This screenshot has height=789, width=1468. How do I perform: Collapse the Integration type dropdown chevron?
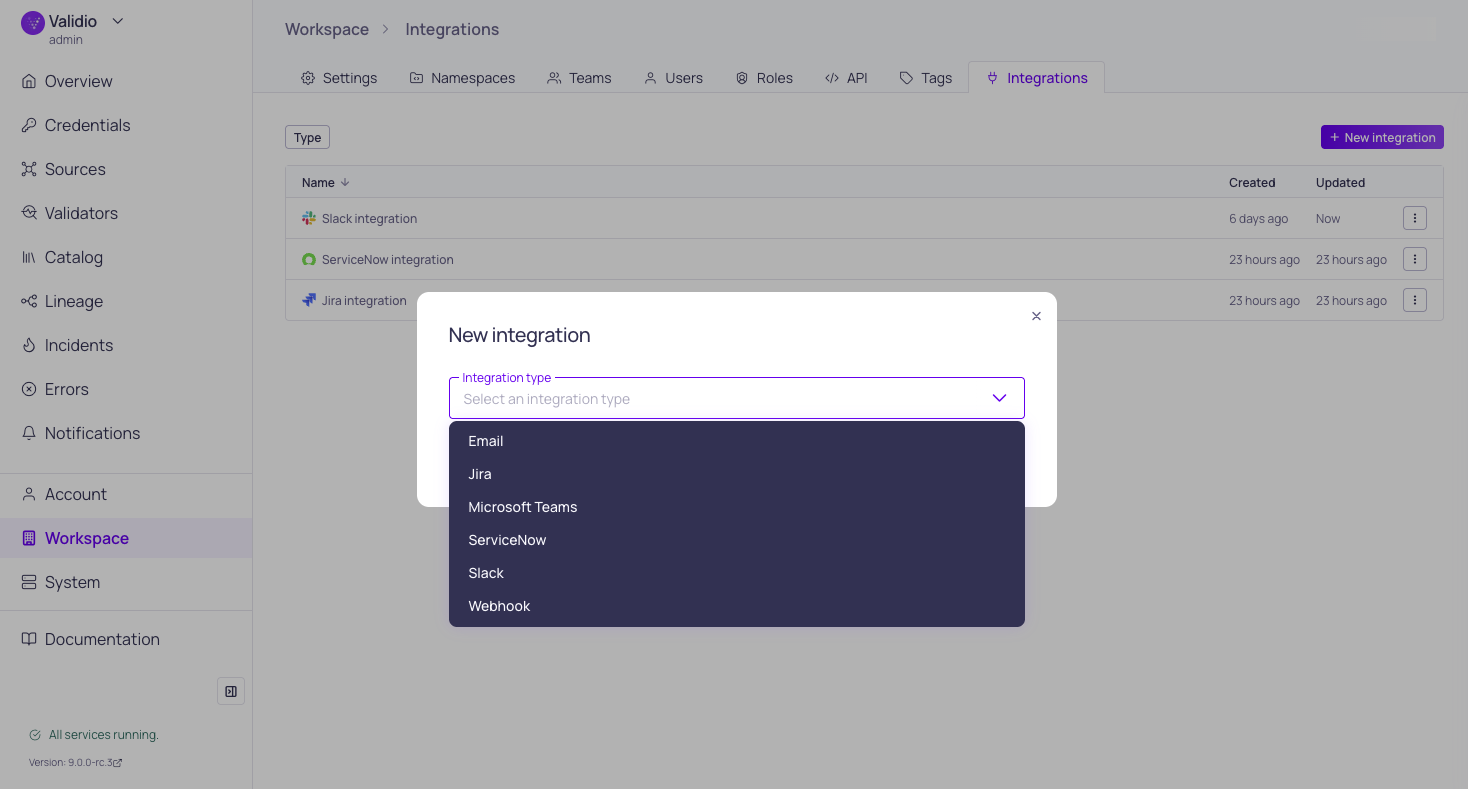pos(999,398)
